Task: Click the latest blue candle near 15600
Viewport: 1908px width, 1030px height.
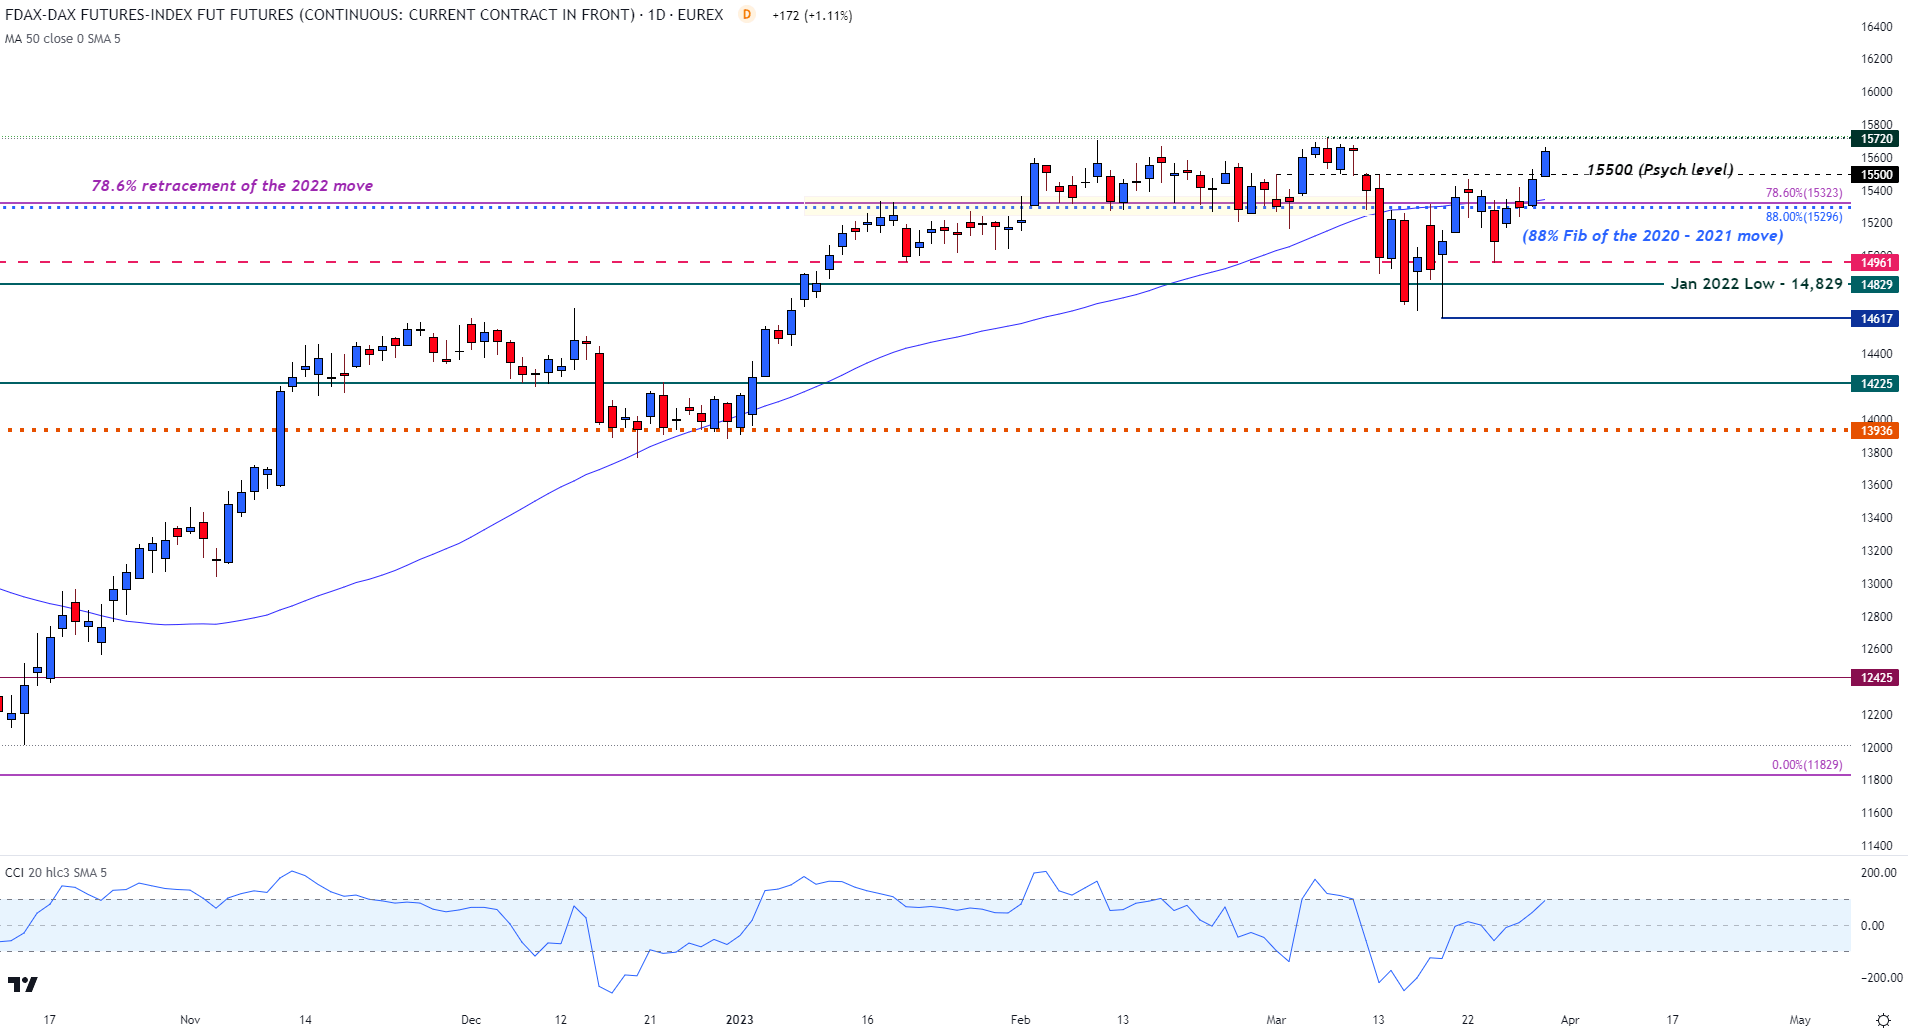Action: [1545, 163]
